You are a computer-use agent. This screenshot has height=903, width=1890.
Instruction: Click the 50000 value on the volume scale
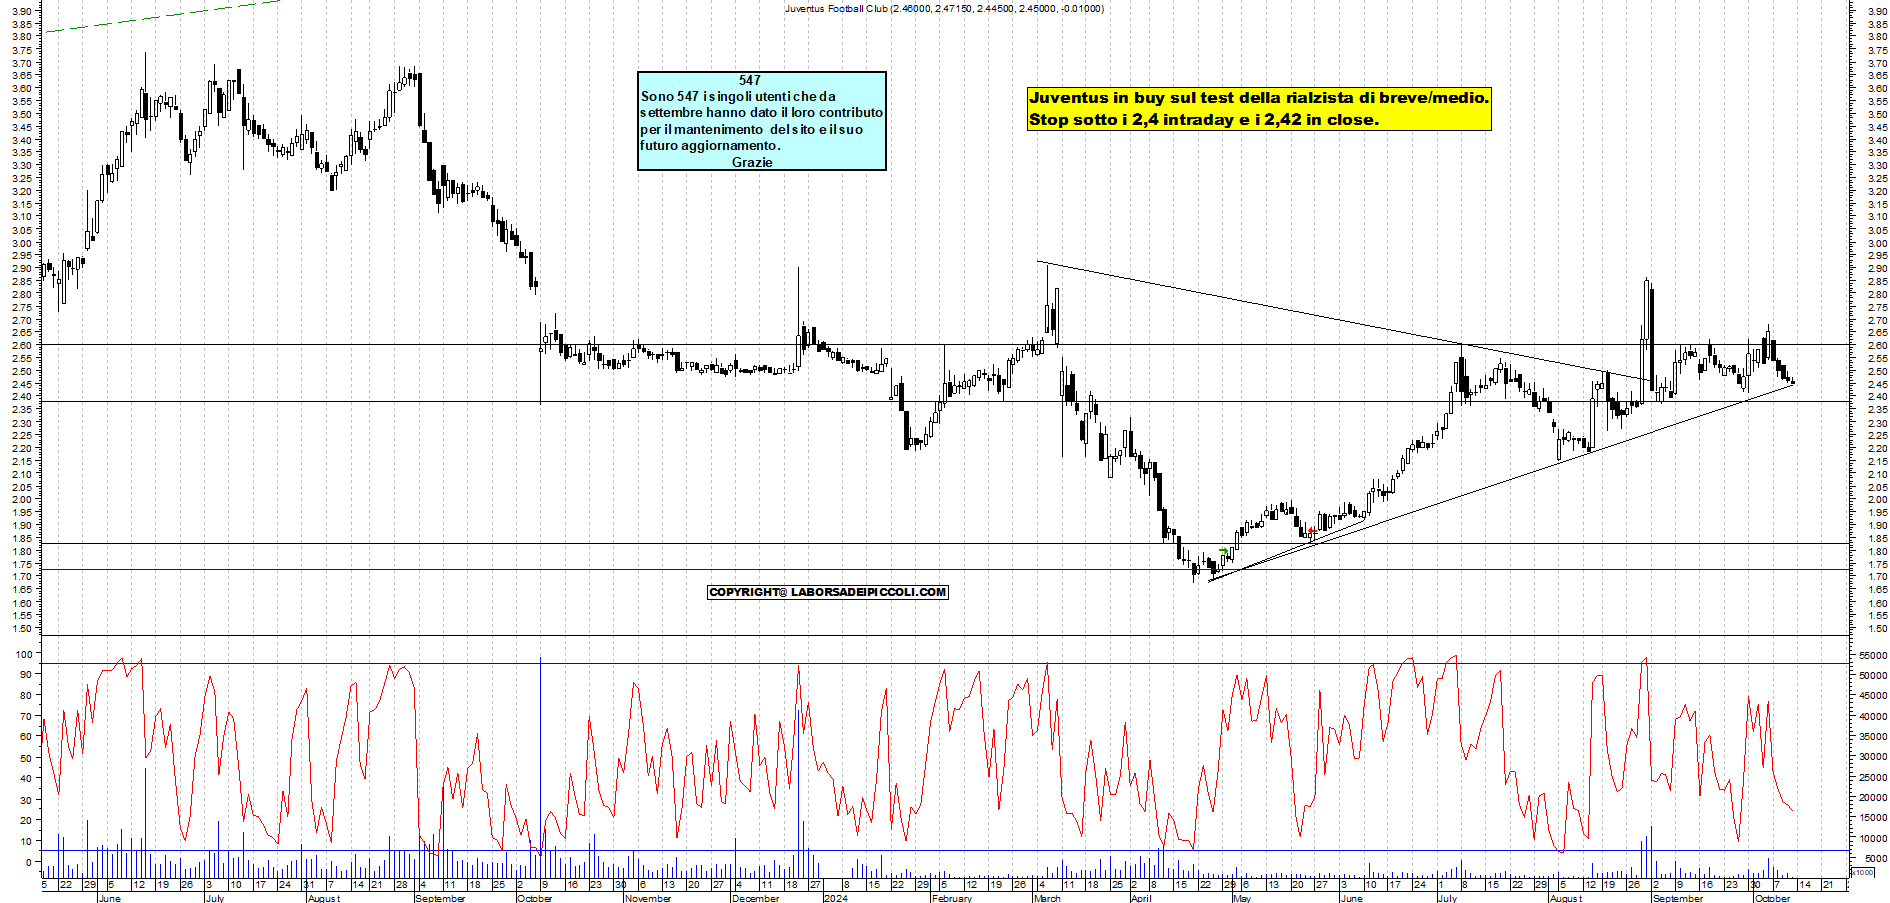coord(1873,676)
